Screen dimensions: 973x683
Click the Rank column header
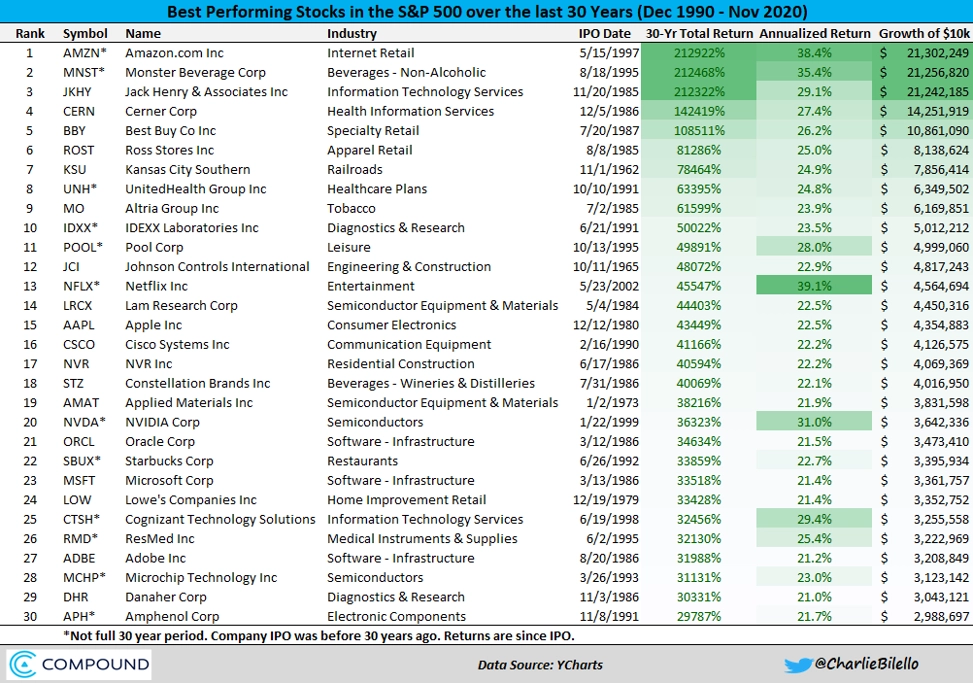30,33
